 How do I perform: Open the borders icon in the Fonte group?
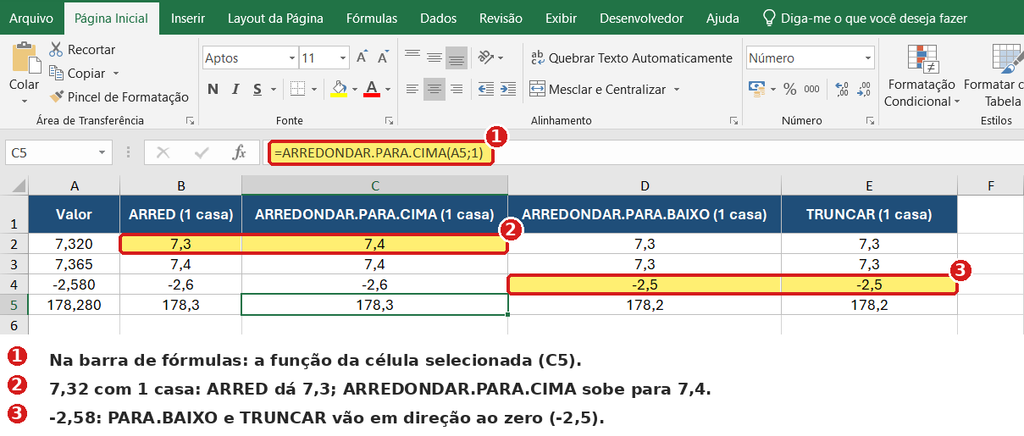(297, 89)
